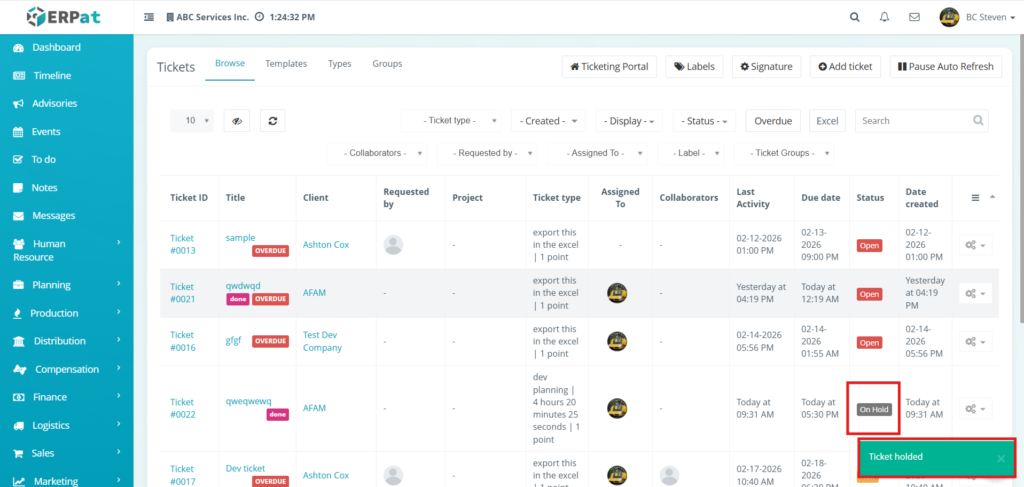Screen dimensions: 1024x487
Task: Toggle the Overdue filter button
Action: coord(773,121)
